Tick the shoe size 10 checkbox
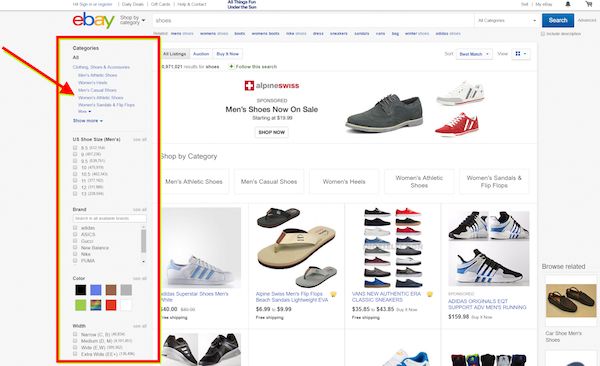 click(x=75, y=167)
